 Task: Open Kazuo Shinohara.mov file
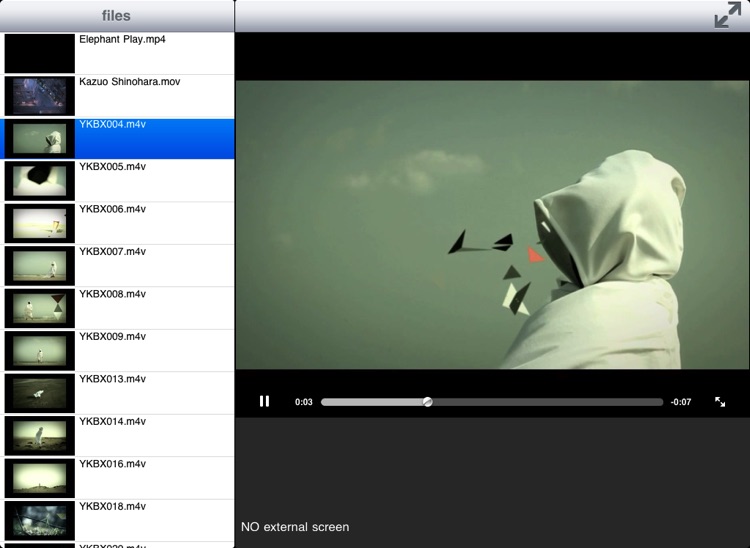tap(117, 96)
